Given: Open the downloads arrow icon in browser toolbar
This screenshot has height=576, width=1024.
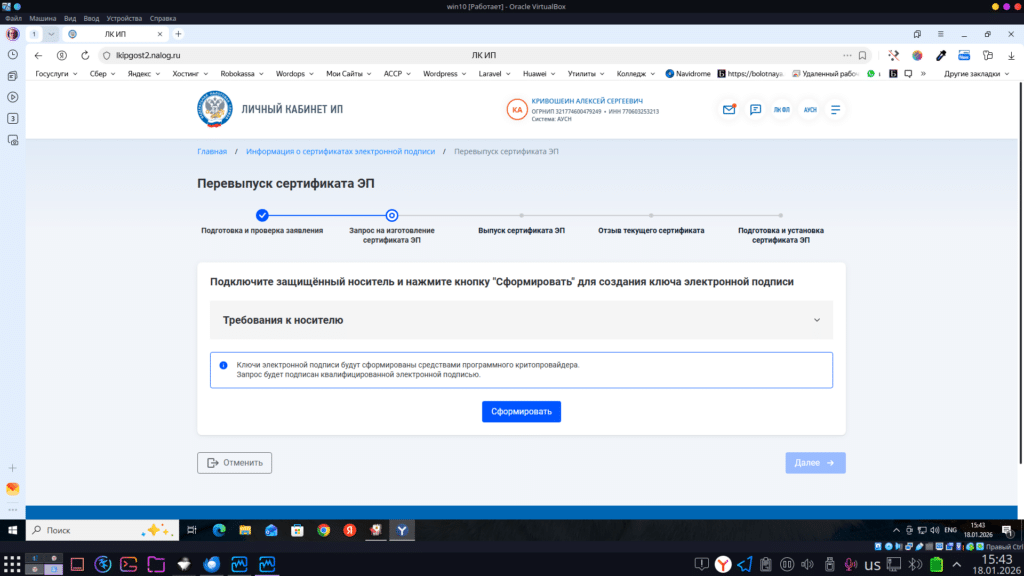Looking at the screenshot, I should pyautogui.click(x=1011, y=55).
